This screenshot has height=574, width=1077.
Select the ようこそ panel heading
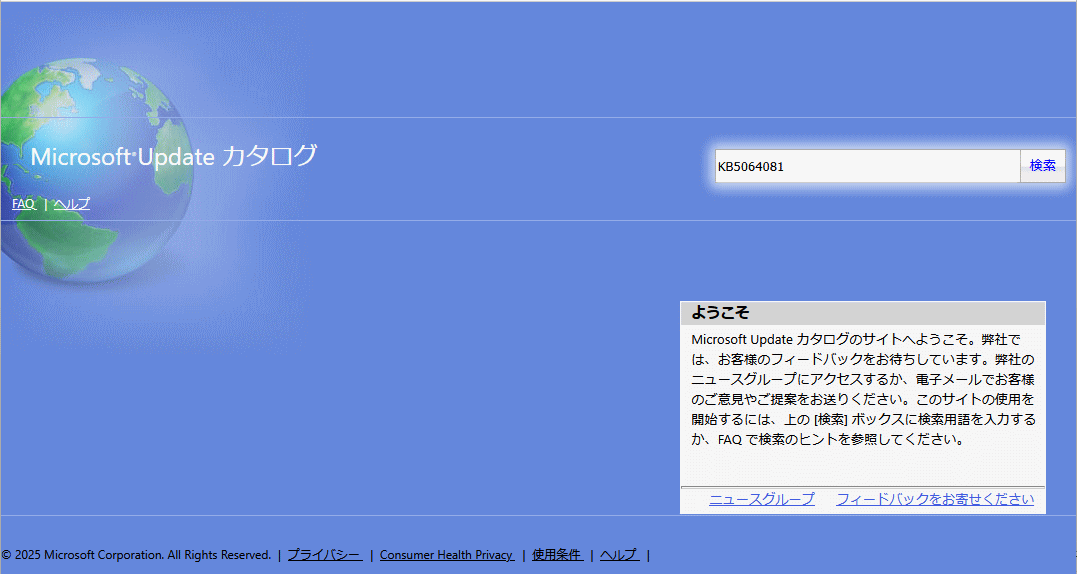(x=720, y=313)
